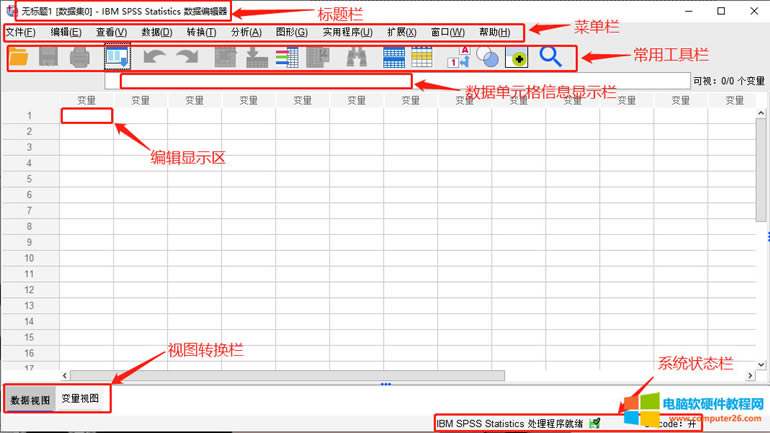Undo the last action via toolbar arrow

(154, 57)
